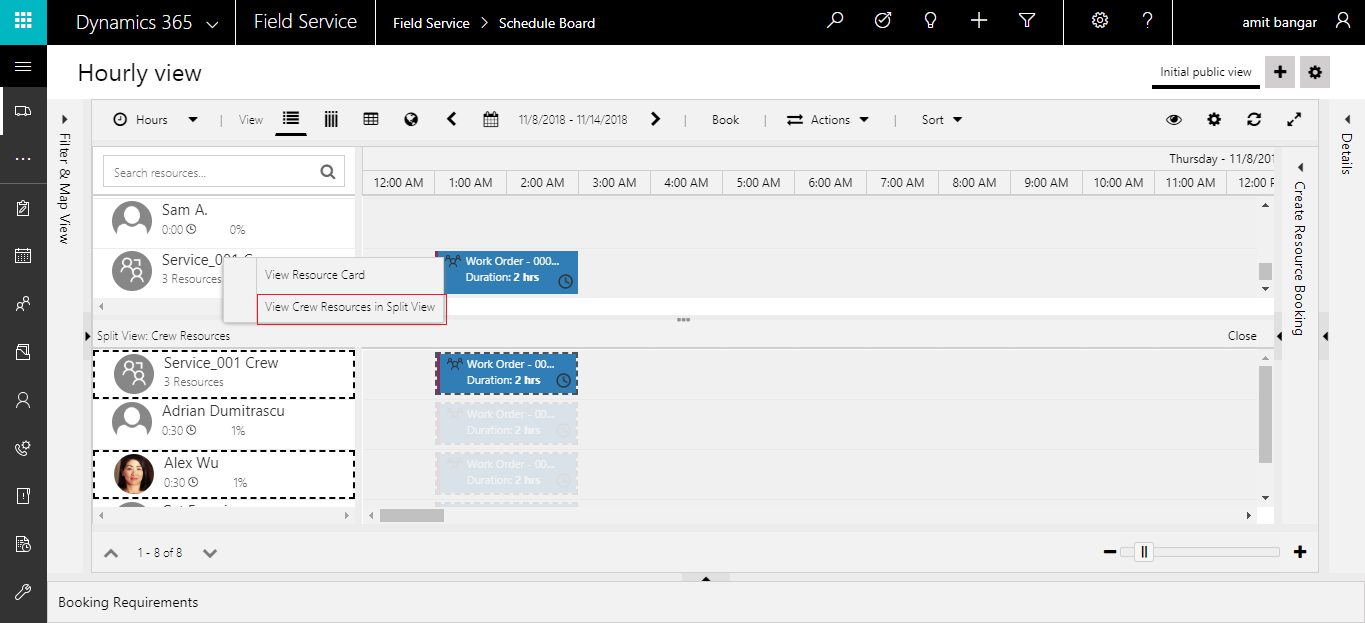
Task: Expand the Create Resource Booking panel
Action: (1300, 166)
